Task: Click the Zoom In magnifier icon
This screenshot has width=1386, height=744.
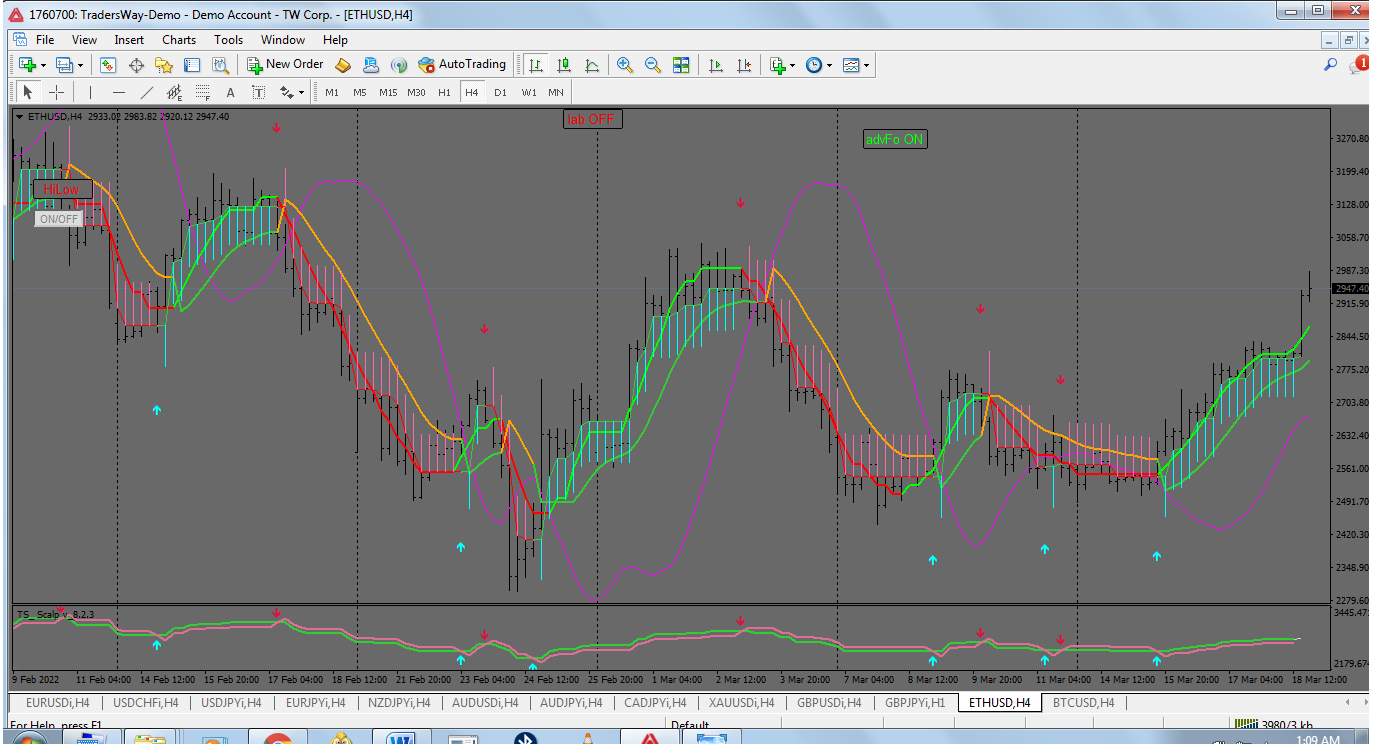Action: 625,65
